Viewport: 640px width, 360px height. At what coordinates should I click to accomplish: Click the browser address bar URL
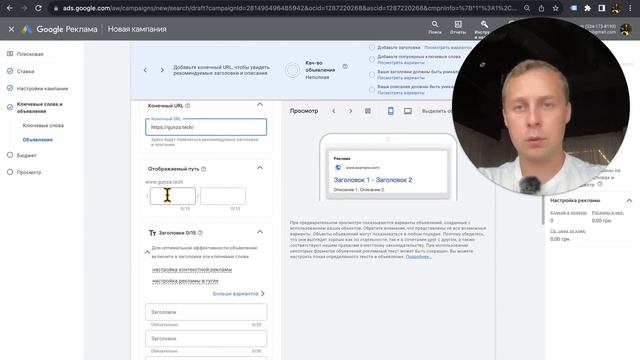pos(289,8)
